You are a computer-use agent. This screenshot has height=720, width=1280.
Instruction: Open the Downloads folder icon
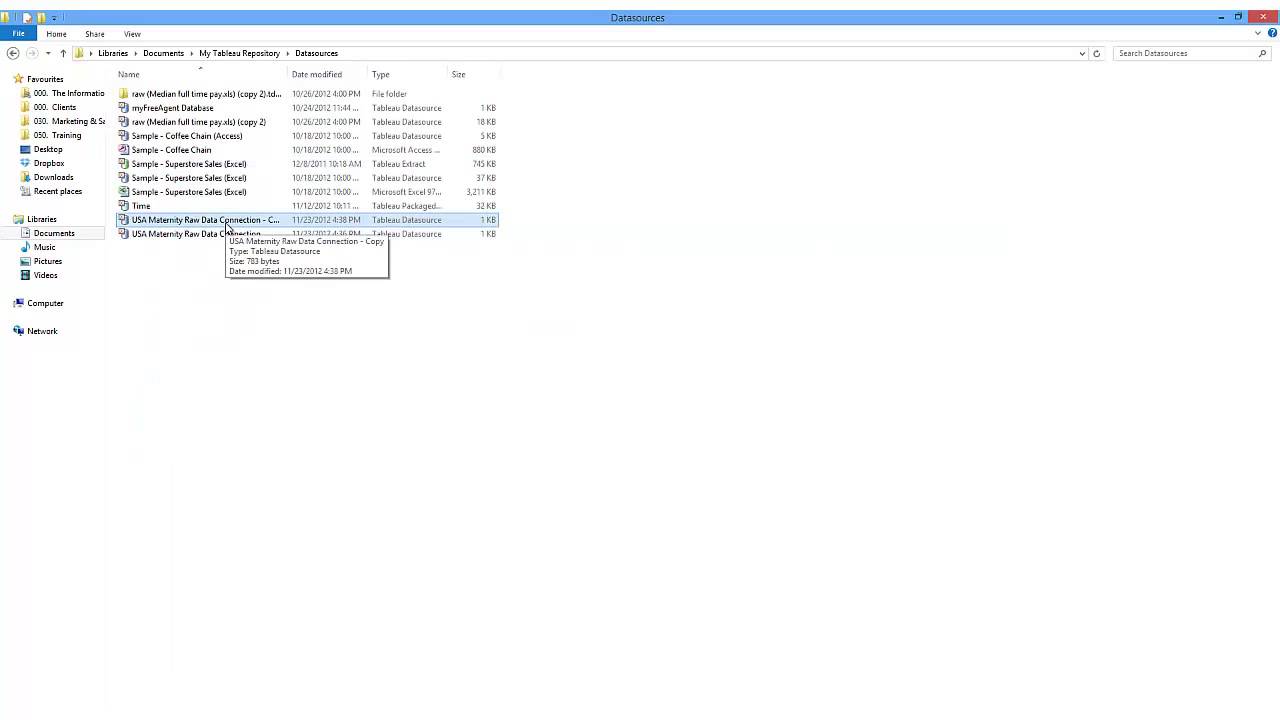26,177
